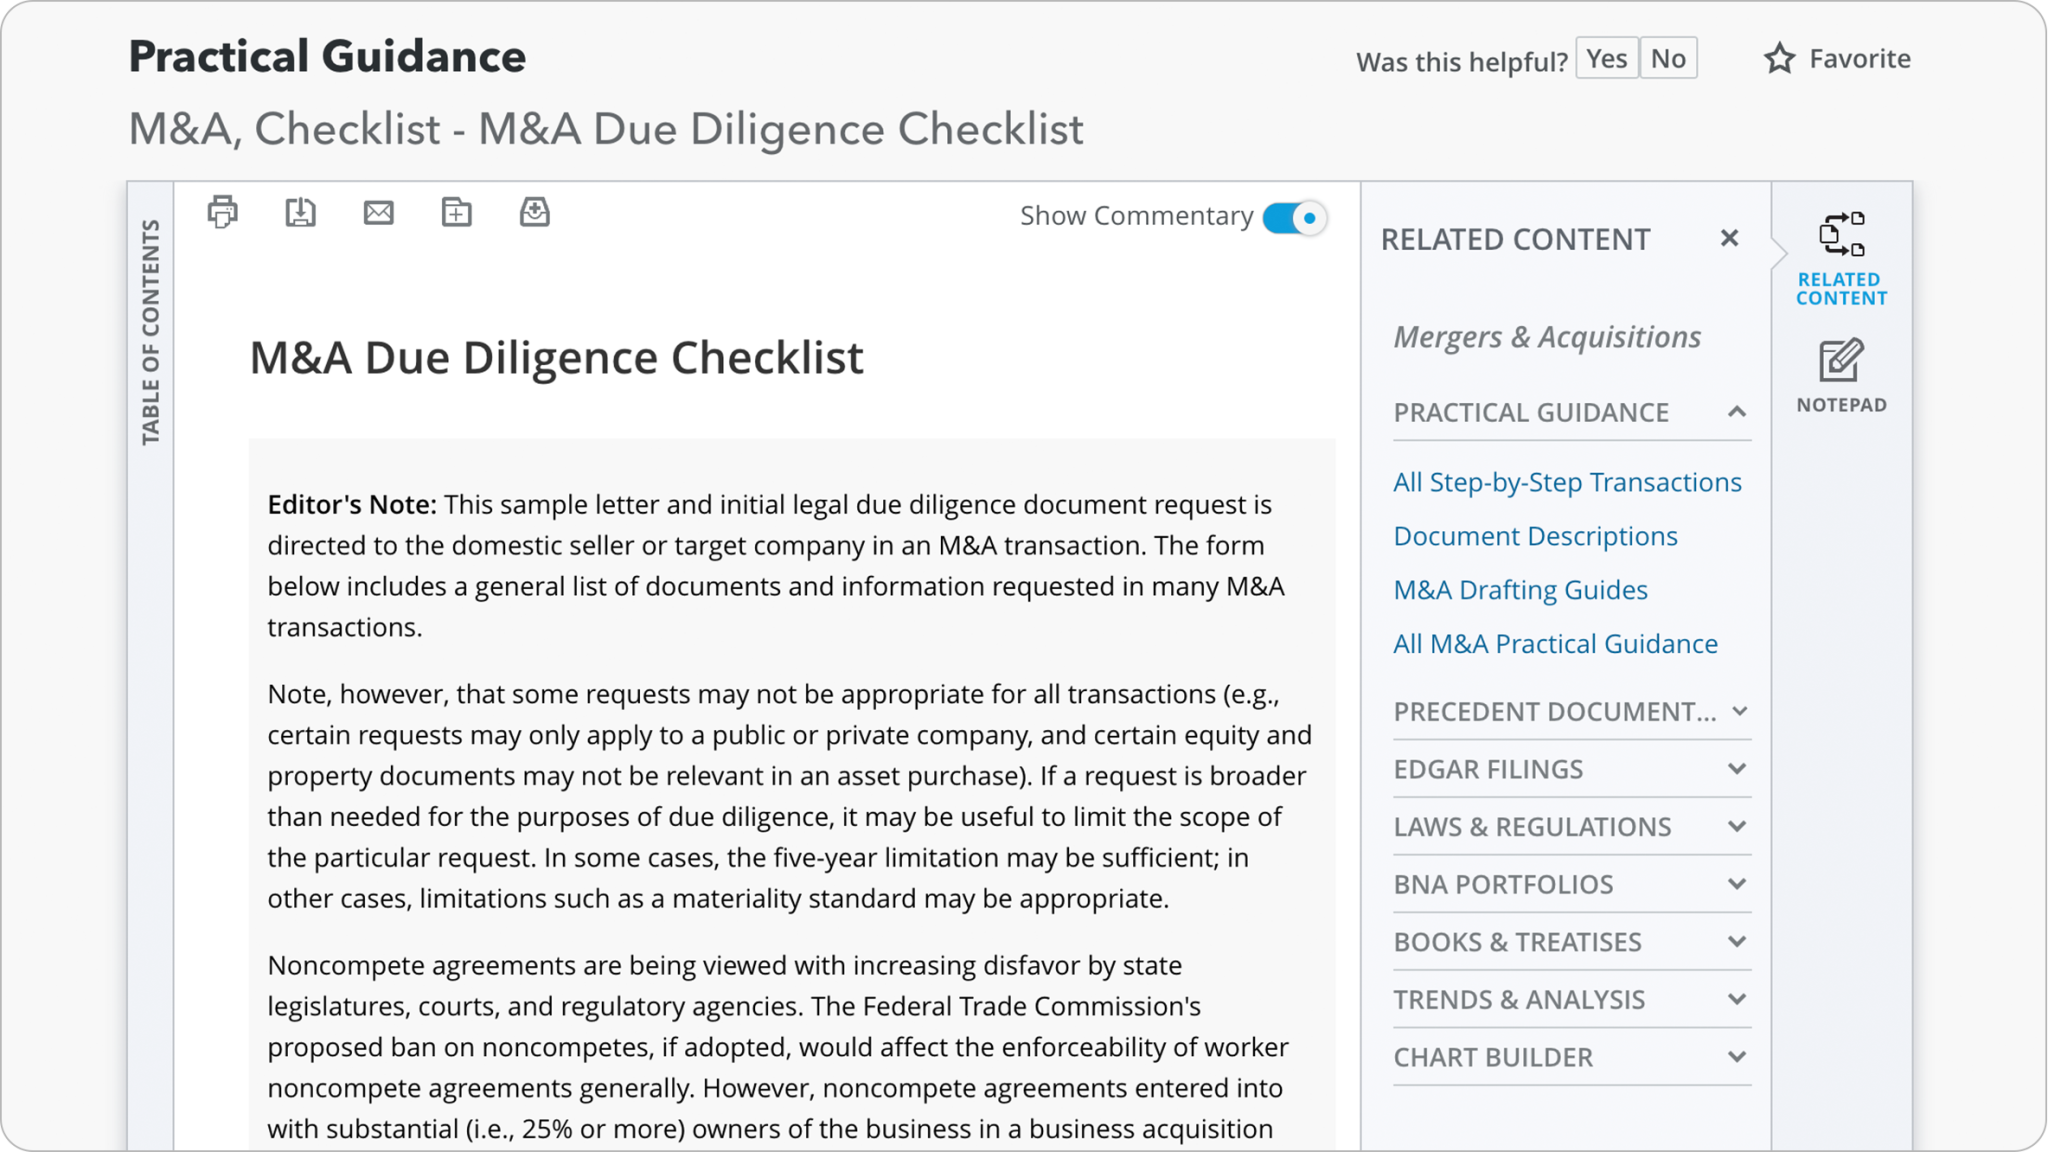The image size is (2048, 1152).
Task: Close the Related Content panel
Action: [x=1730, y=238]
